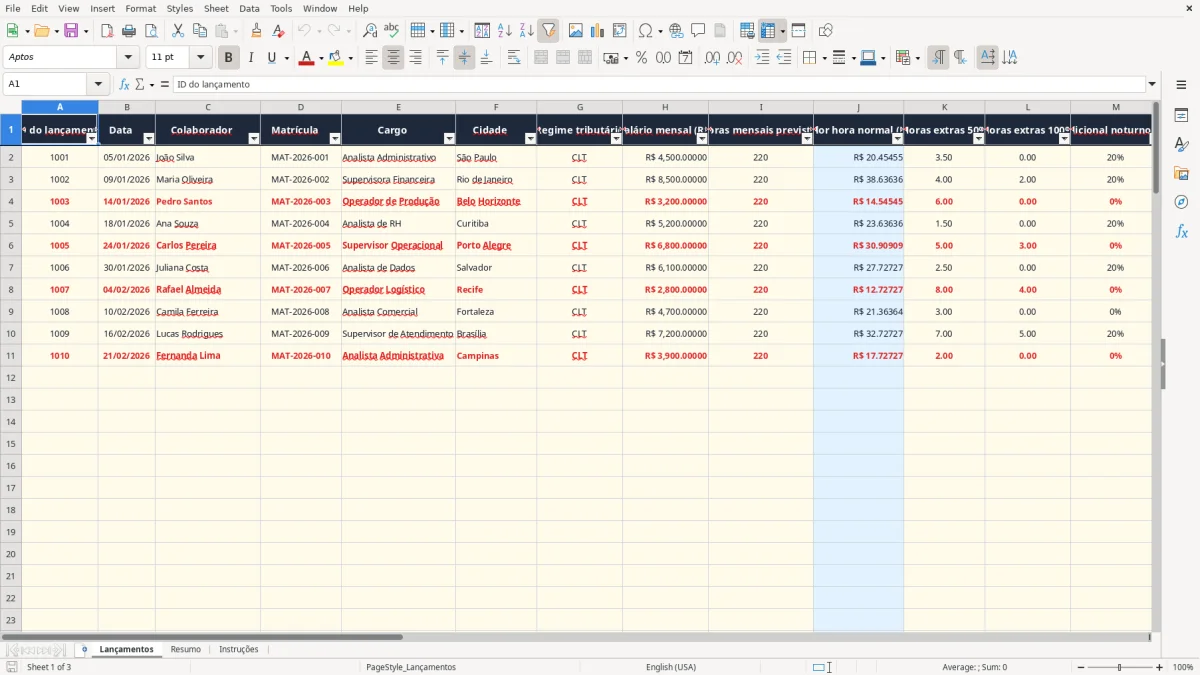The width and height of the screenshot is (1200, 675).
Task: Clone formatting with the paintbrush
Action: [x=257, y=31]
